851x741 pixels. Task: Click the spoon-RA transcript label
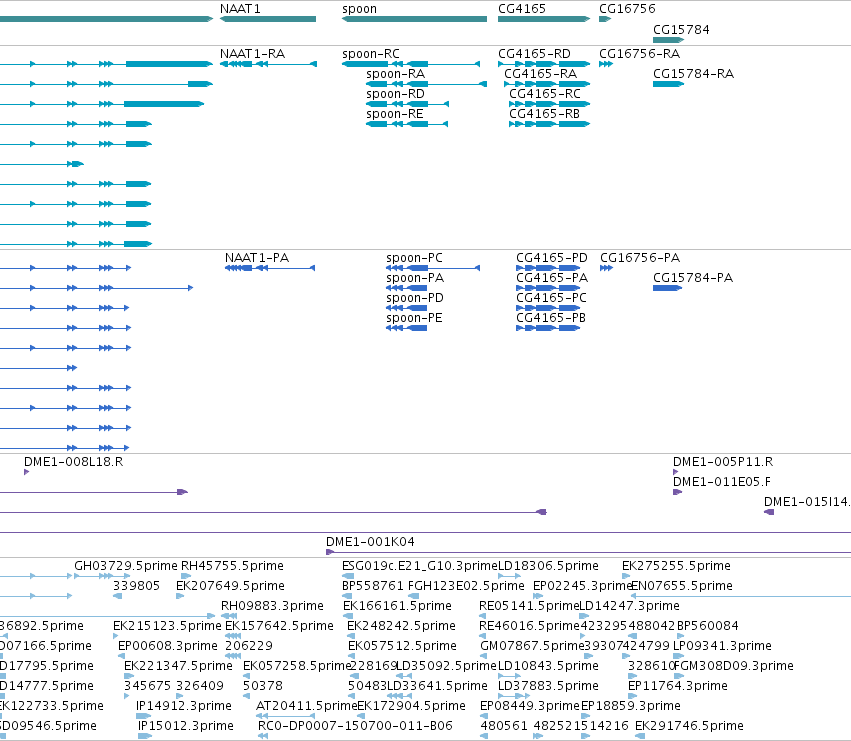(395, 74)
